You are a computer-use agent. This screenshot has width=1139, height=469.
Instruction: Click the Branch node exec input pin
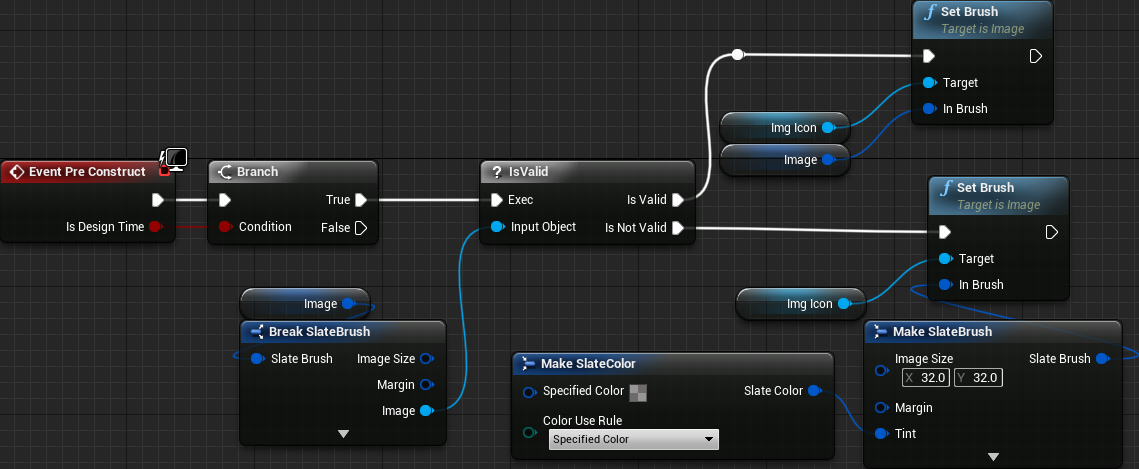[x=225, y=200]
